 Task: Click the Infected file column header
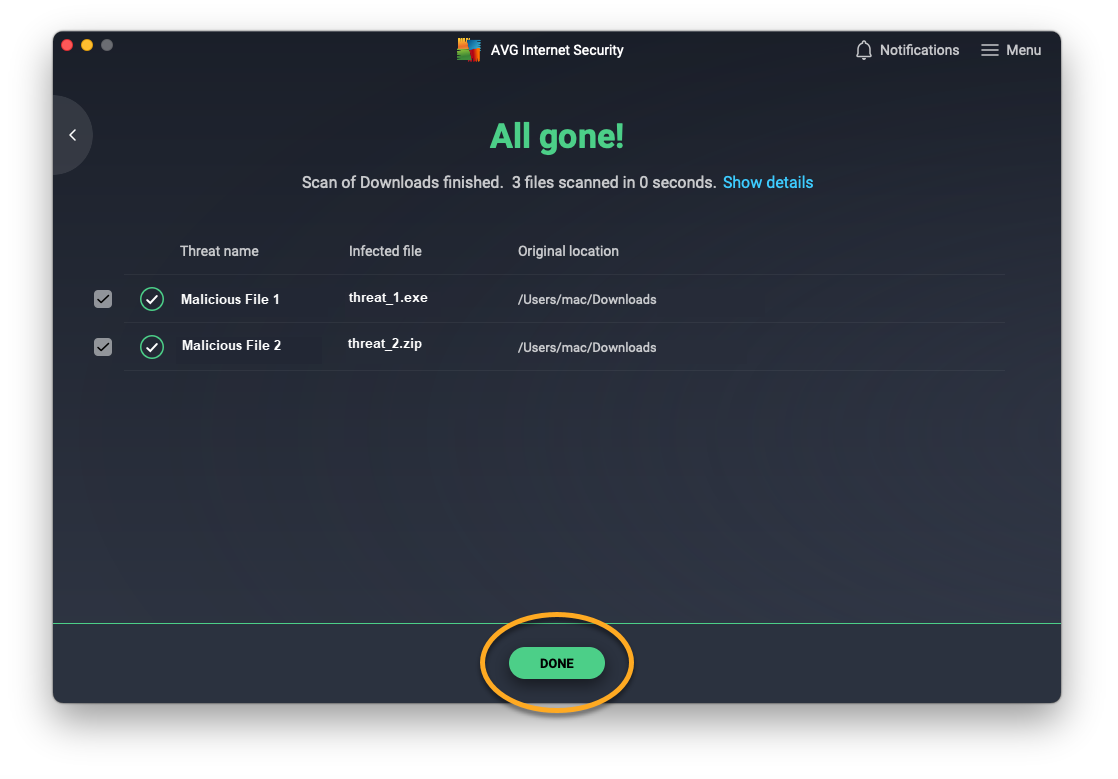click(x=385, y=251)
